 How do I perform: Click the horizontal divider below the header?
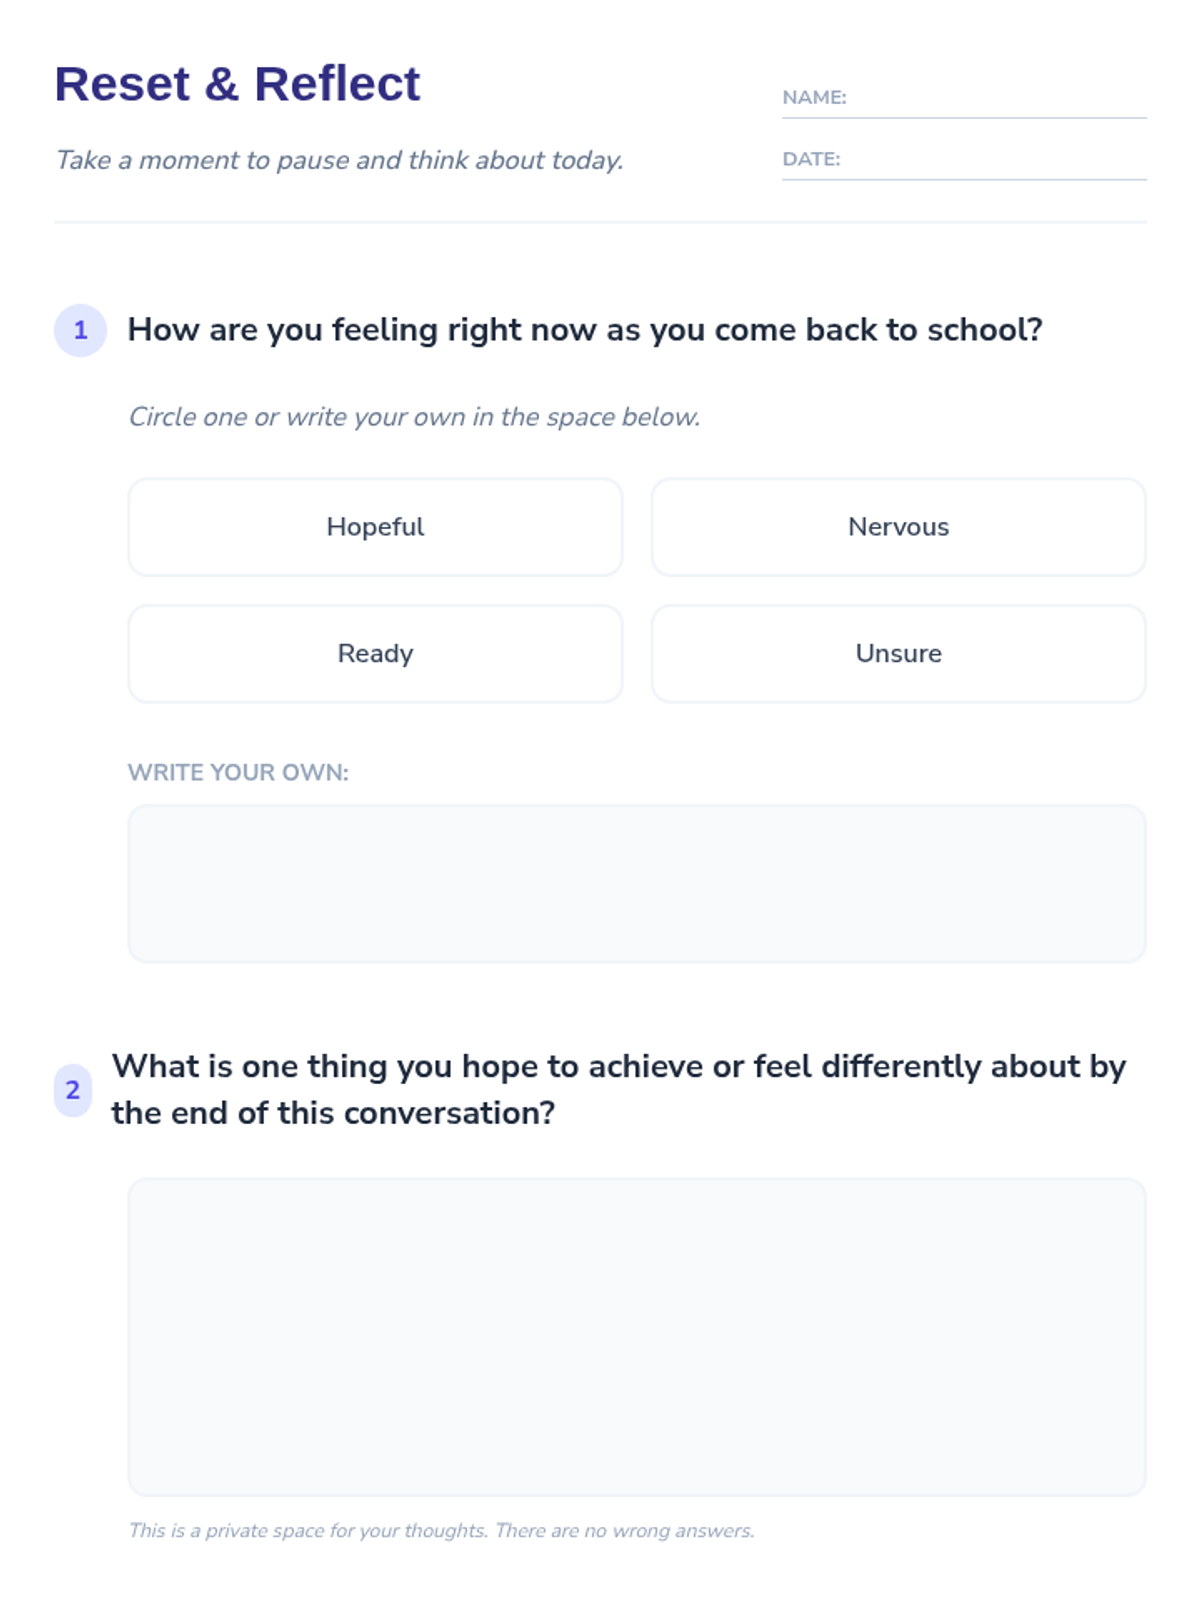pyautogui.click(x=600, y=222)
